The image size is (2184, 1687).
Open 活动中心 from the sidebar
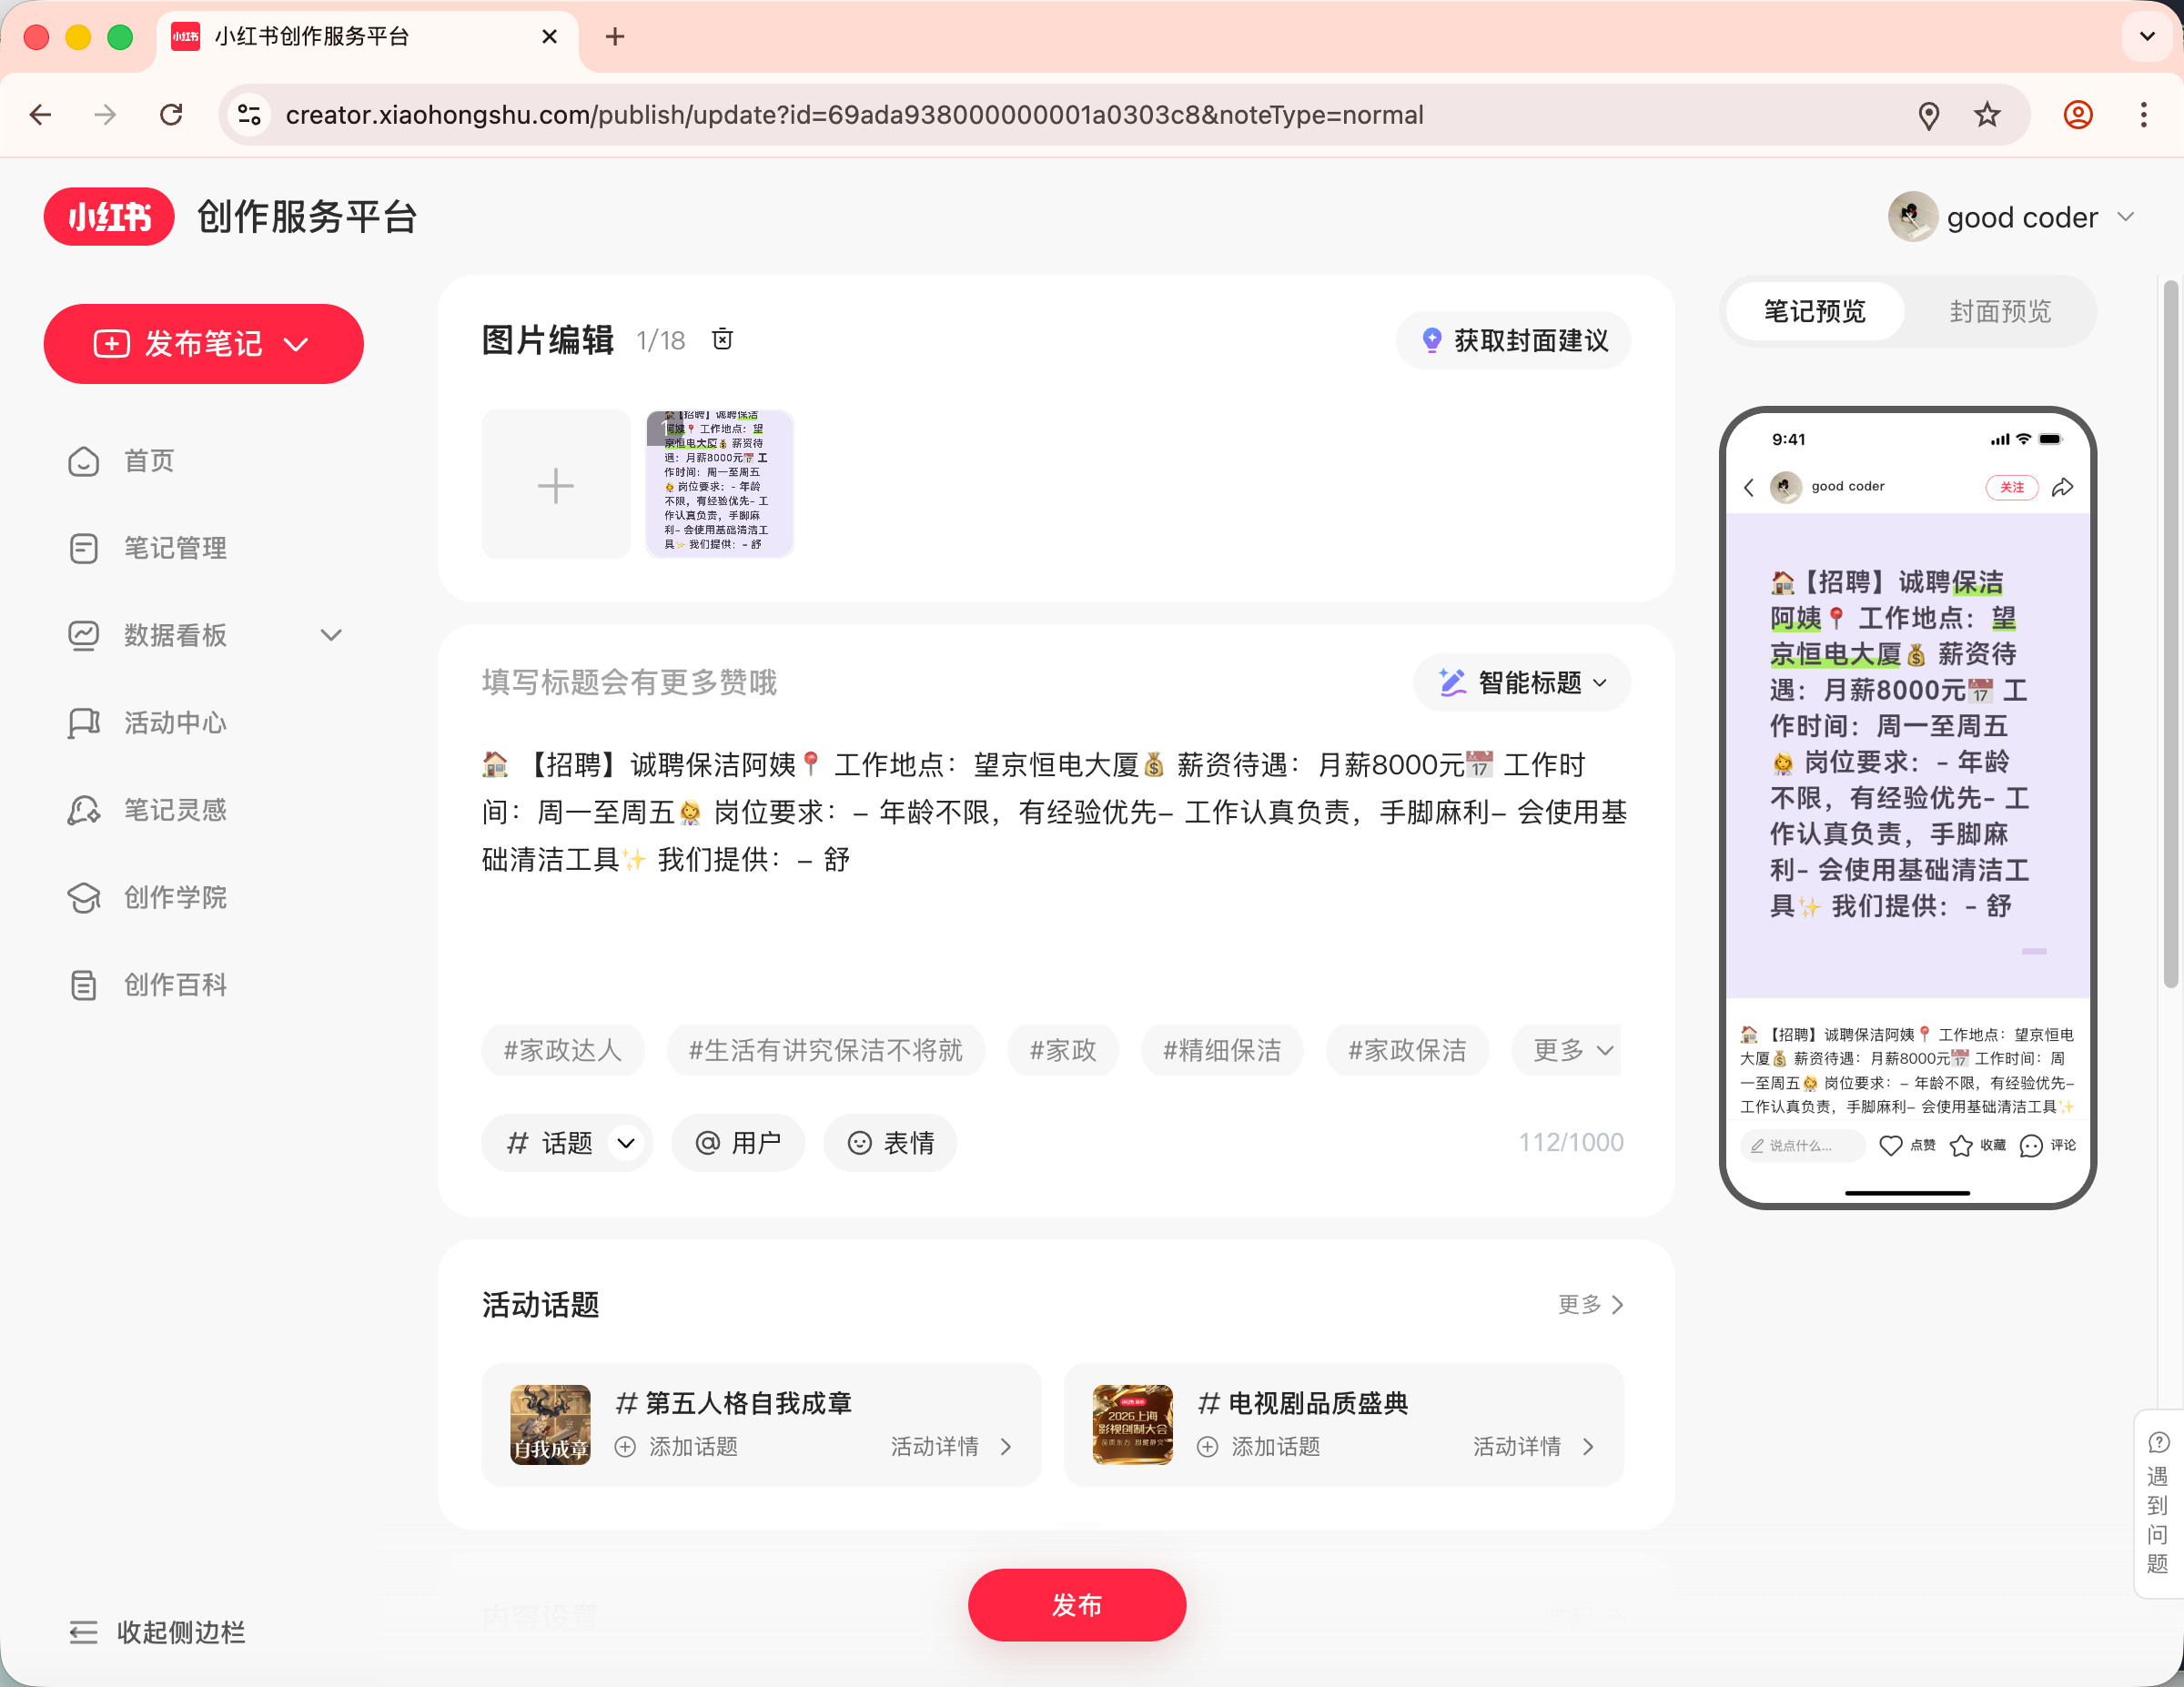[x=174, y=723]
